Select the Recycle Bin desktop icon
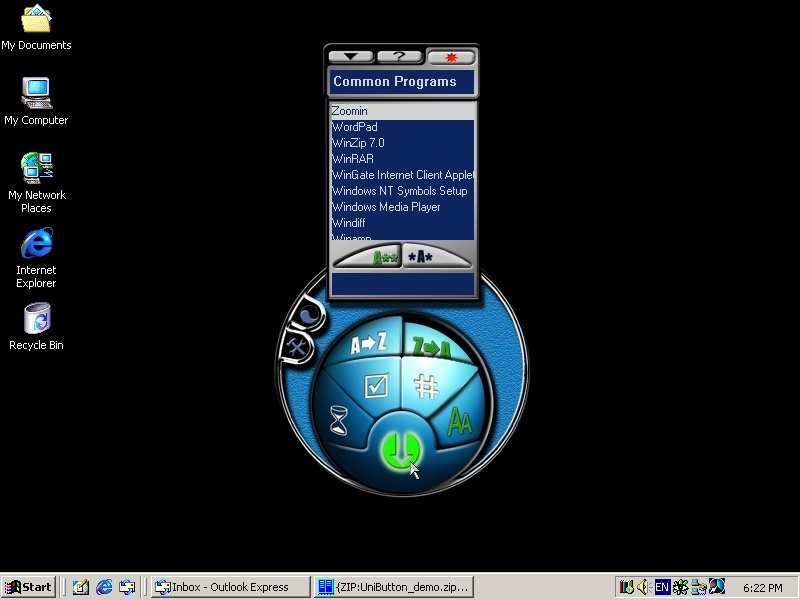The height and width of the screenshot is (600, 800). (x=36, y=327)
